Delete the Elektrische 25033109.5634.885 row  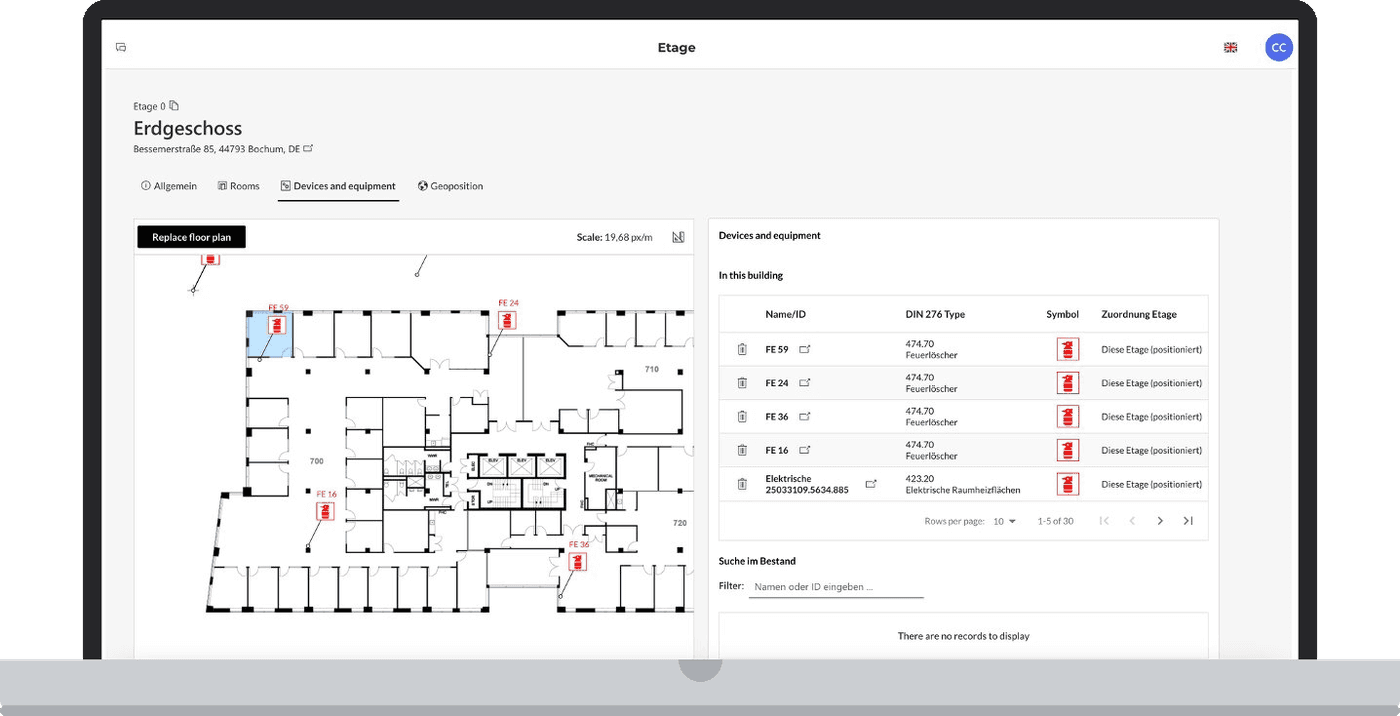pyautogui.click(x=742, y=484)
